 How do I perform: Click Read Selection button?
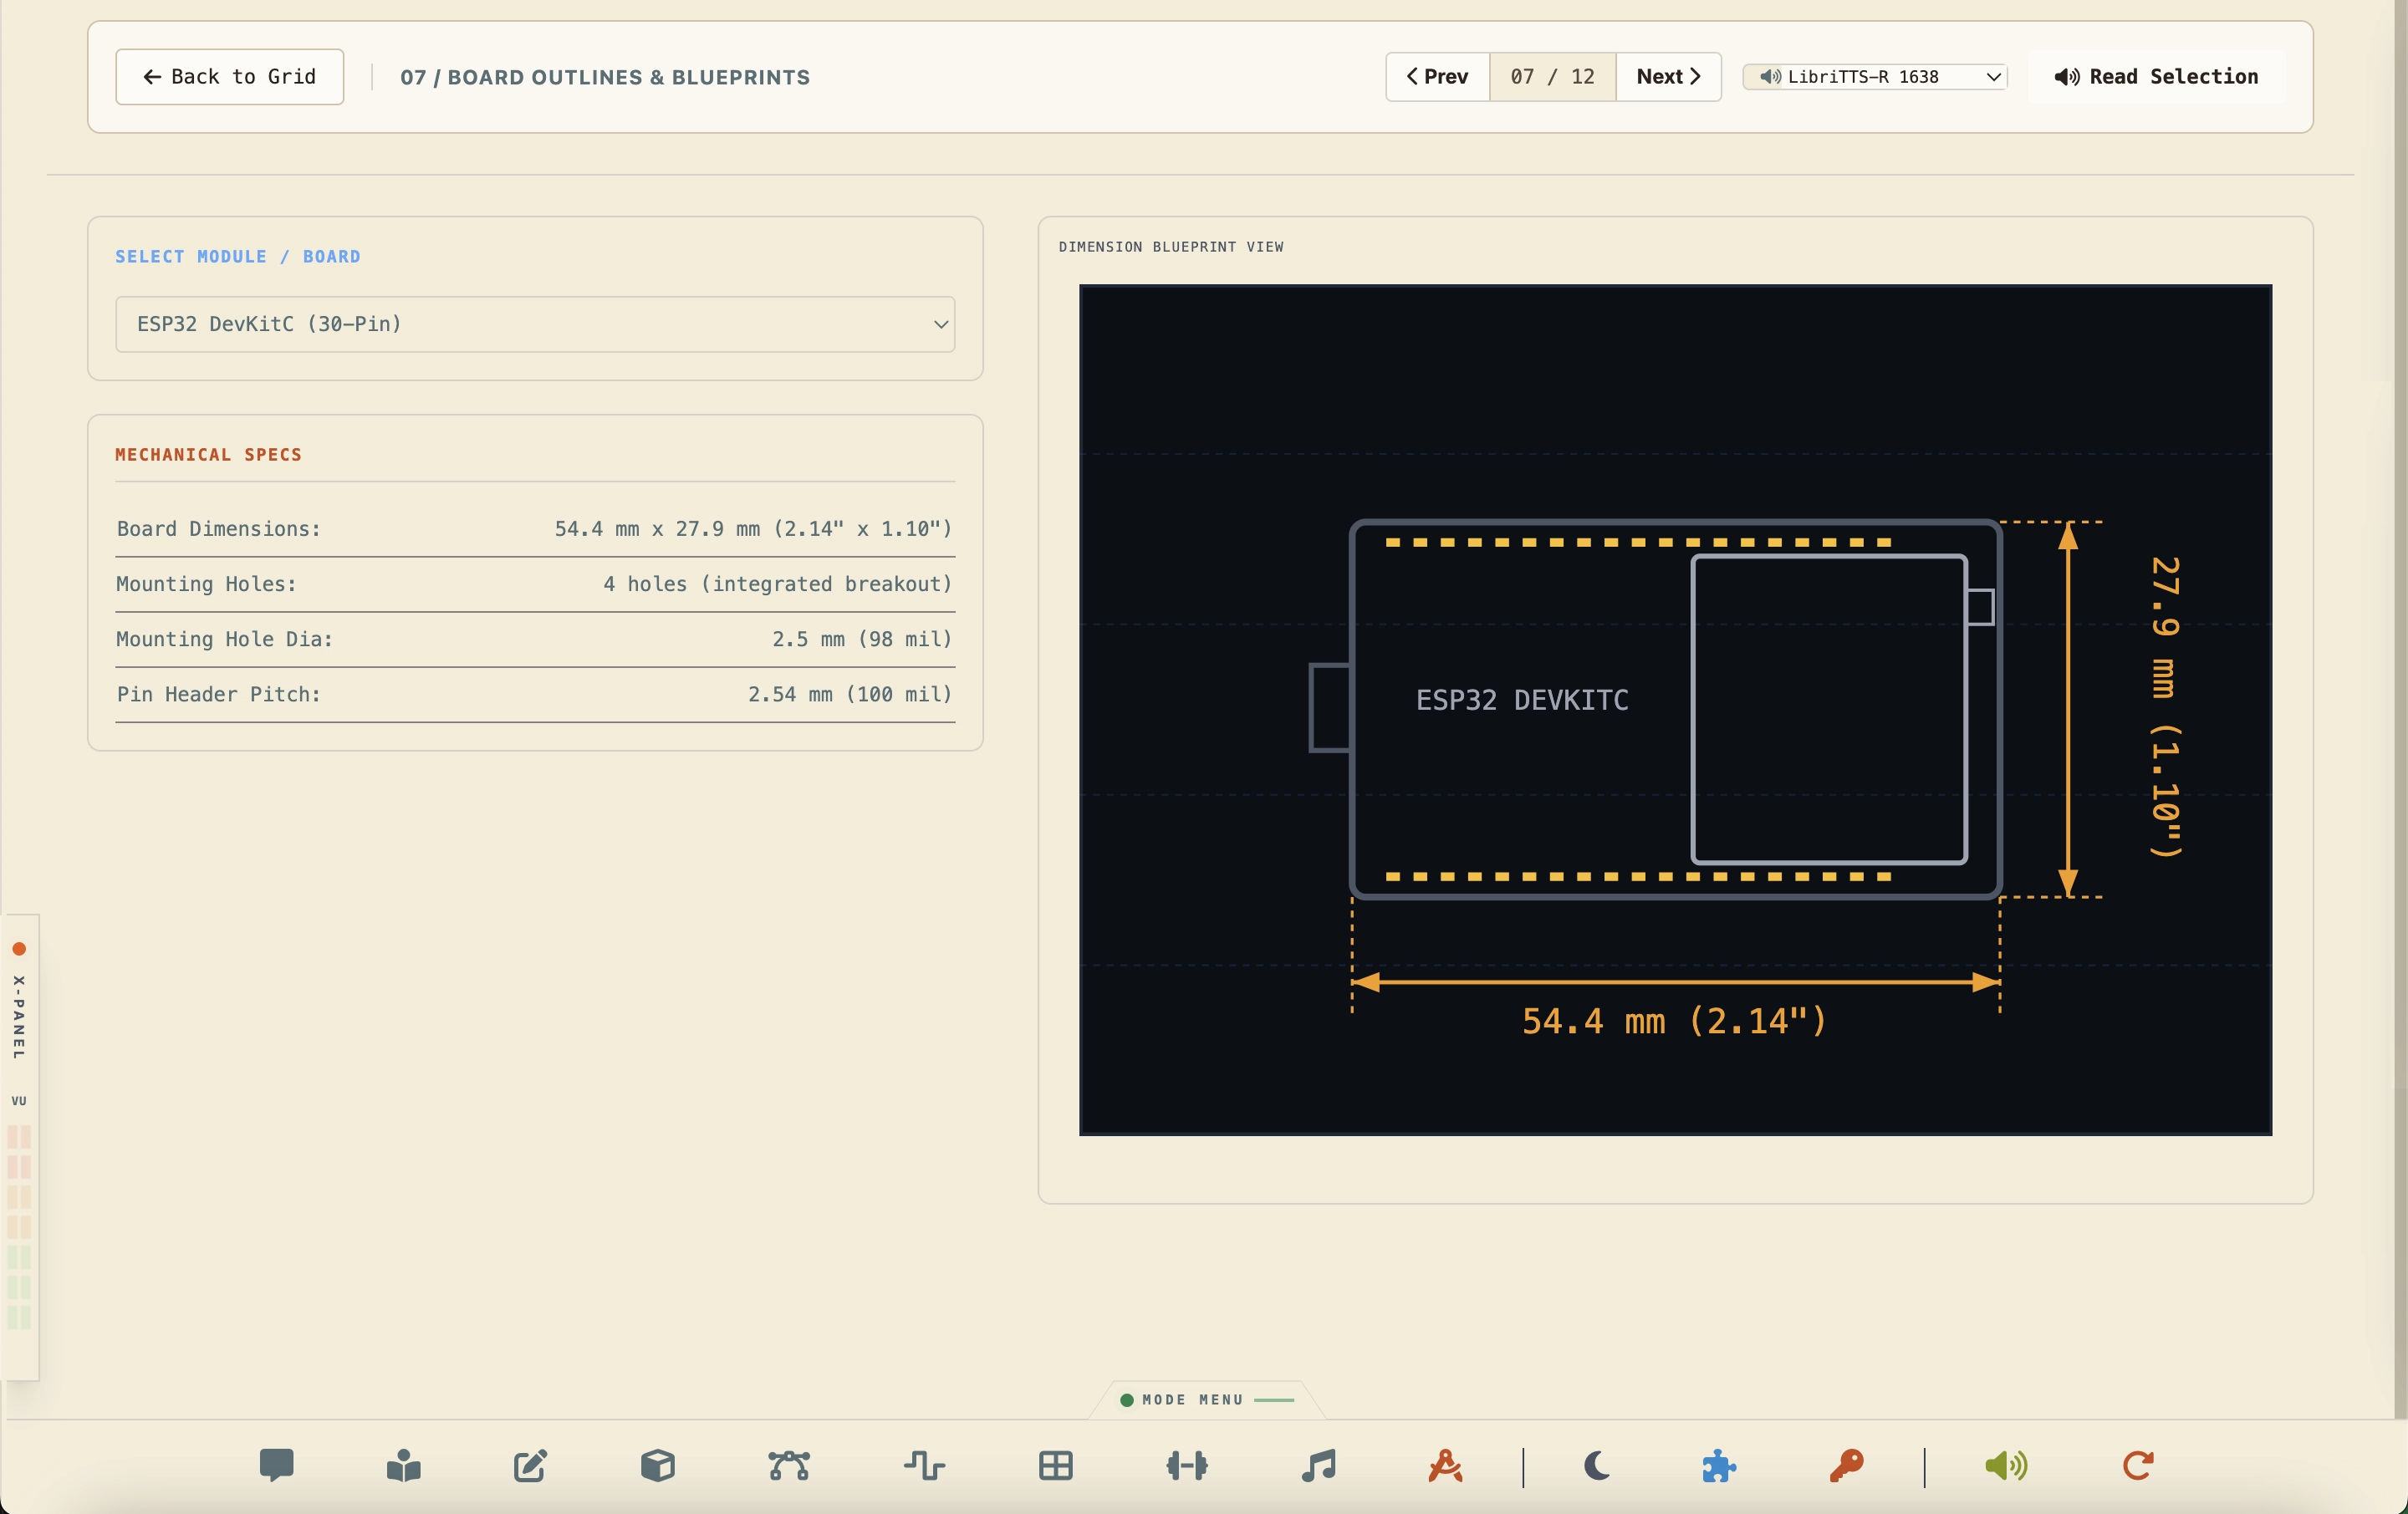2156,76
